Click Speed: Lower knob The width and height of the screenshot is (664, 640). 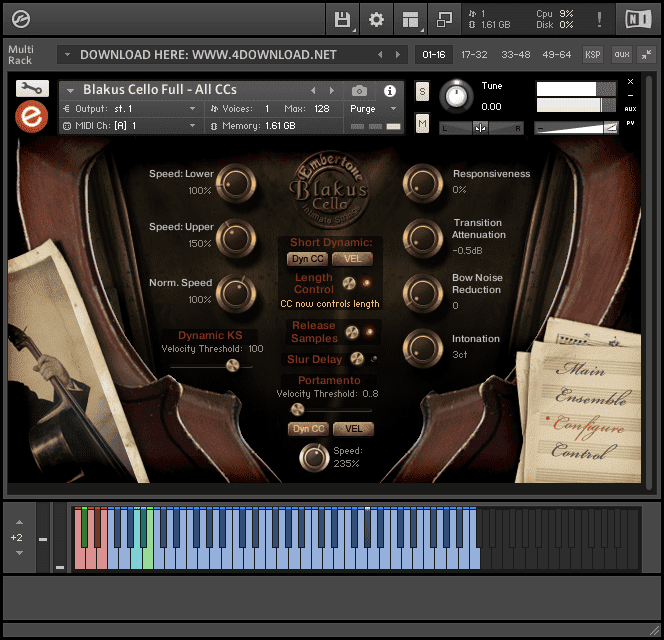pyautogui.click(x=236, y=183)
